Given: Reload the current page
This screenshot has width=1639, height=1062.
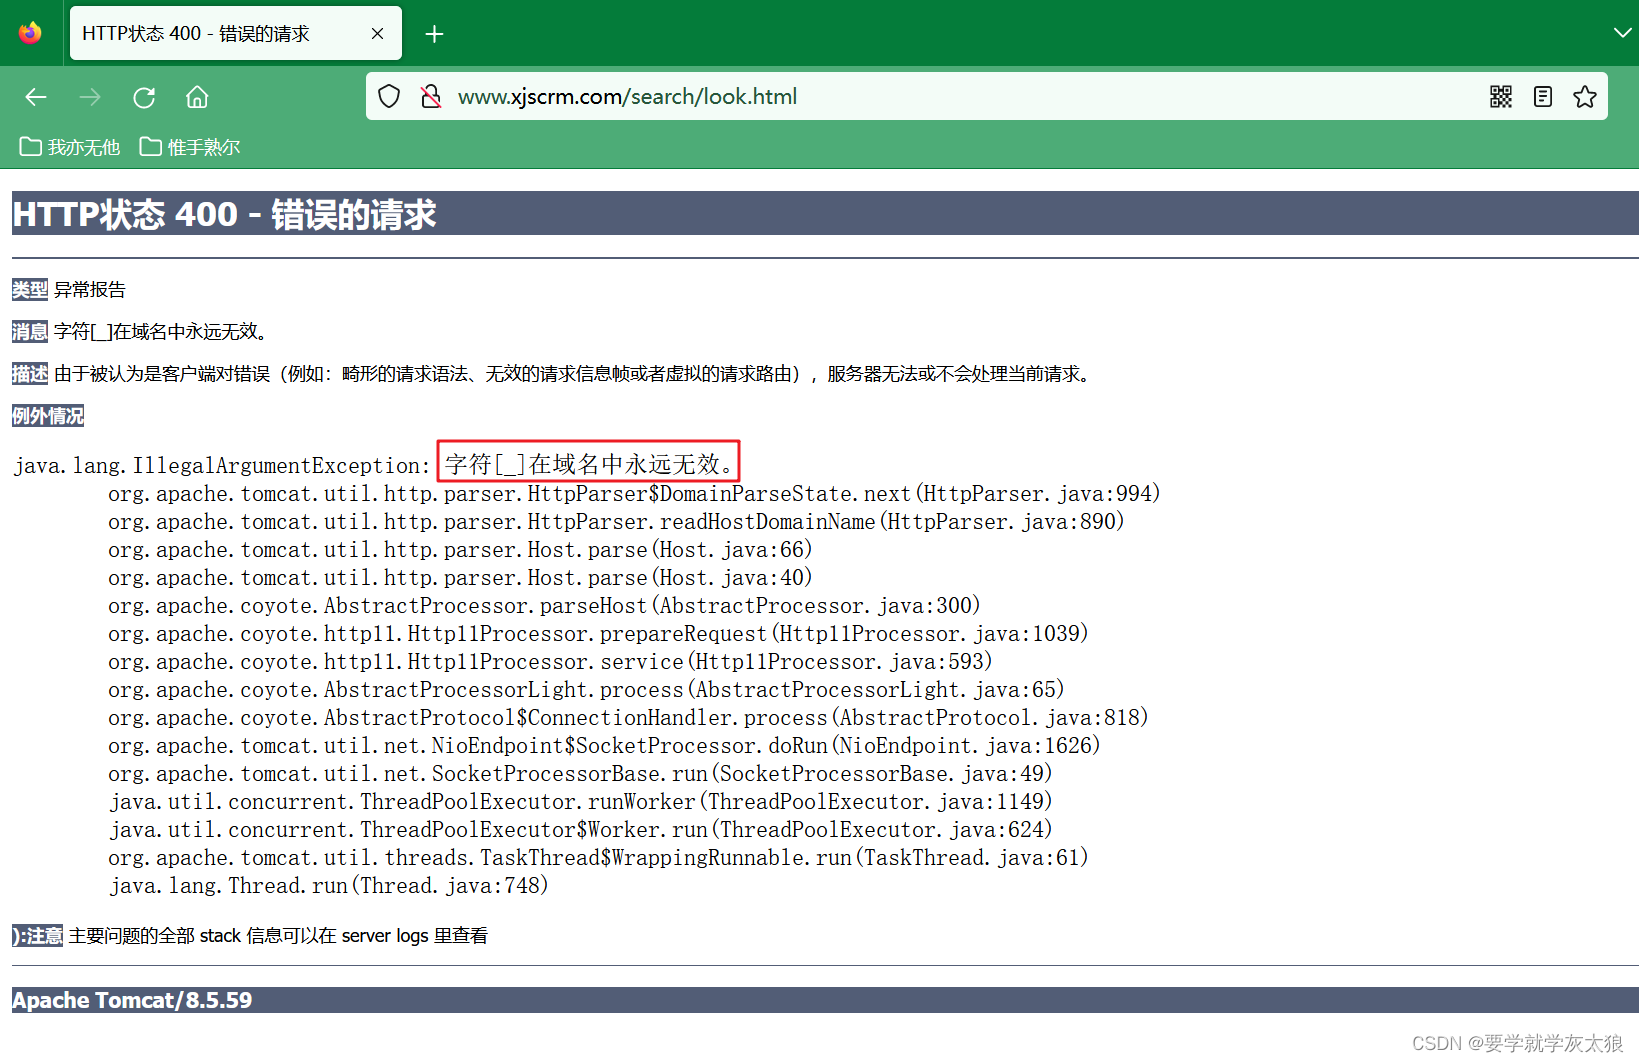Looking at the screenshot, I should 144,97.
